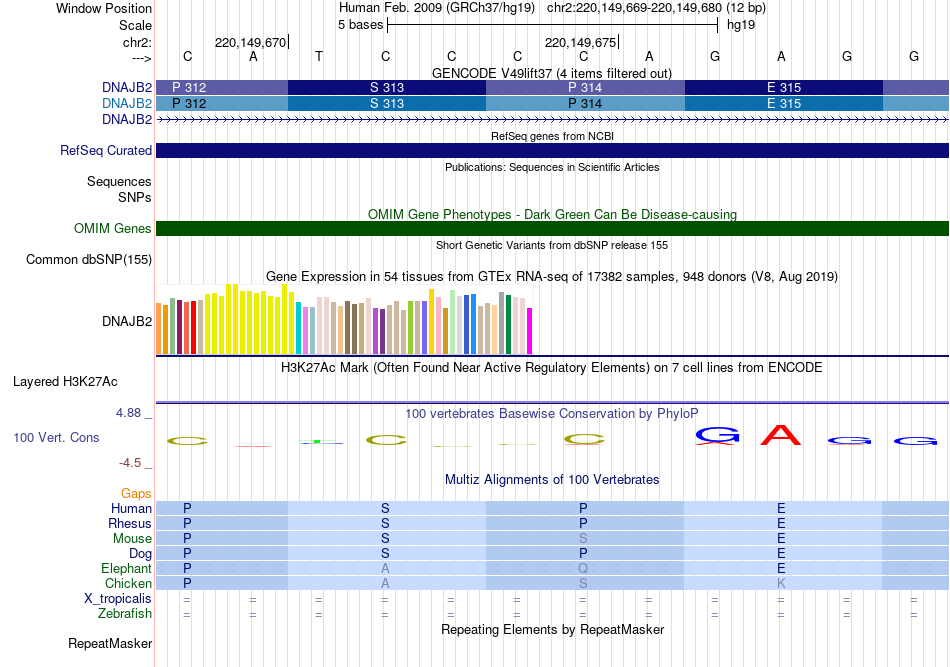The height and width of the screenshot is (667, 950).
Task: Select the RefSeq Curated track label
Action: coord(105,150)
